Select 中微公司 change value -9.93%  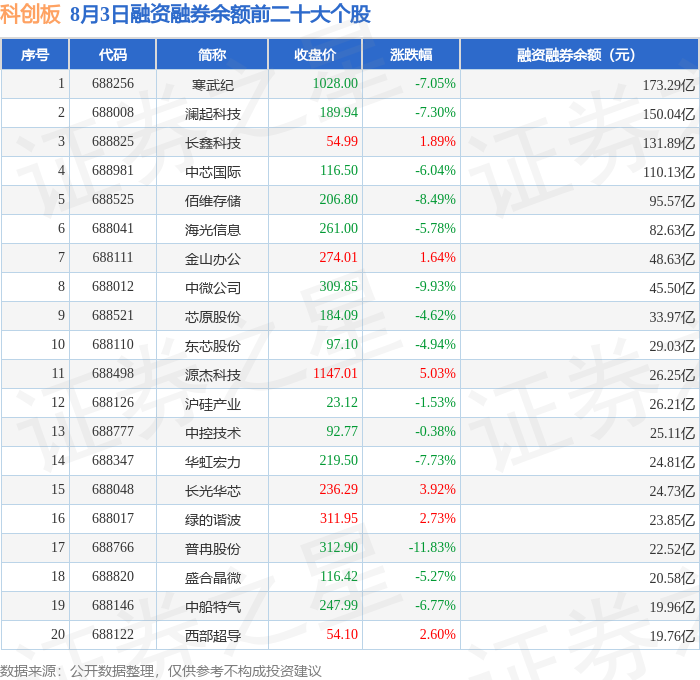435,287
